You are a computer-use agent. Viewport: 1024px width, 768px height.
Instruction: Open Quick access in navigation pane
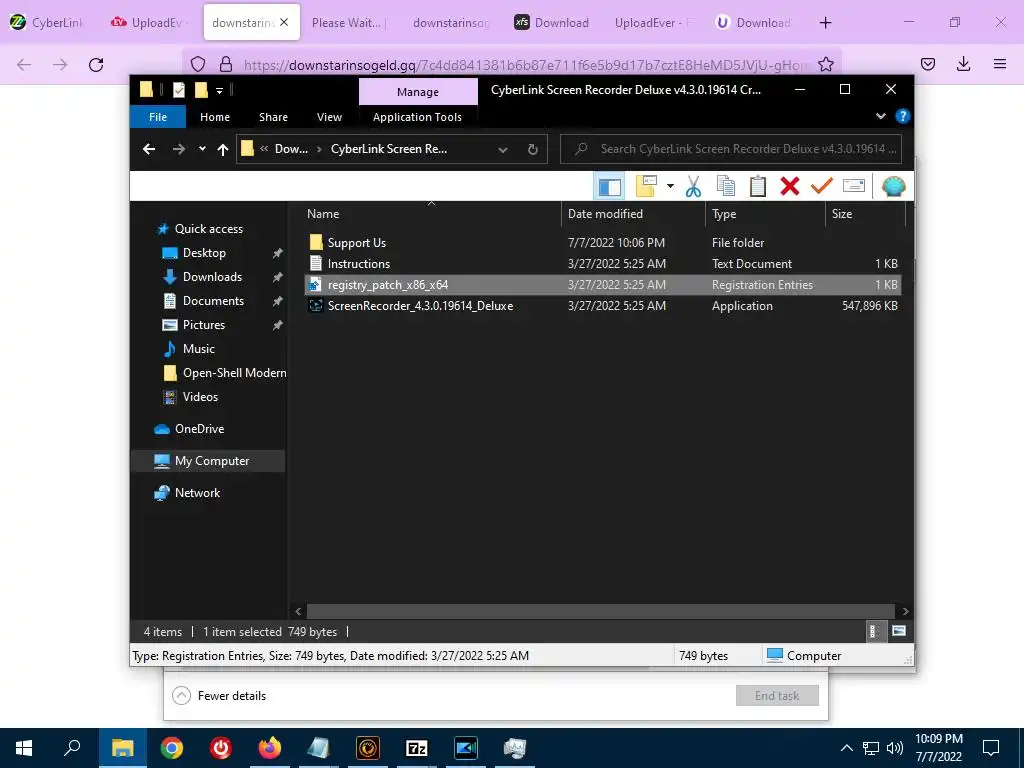208,229
